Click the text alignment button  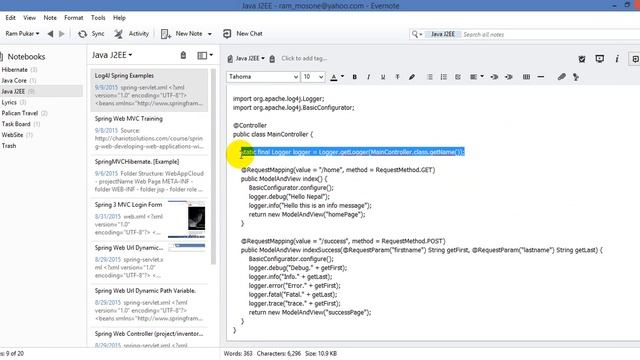click(x=473, y=77)
